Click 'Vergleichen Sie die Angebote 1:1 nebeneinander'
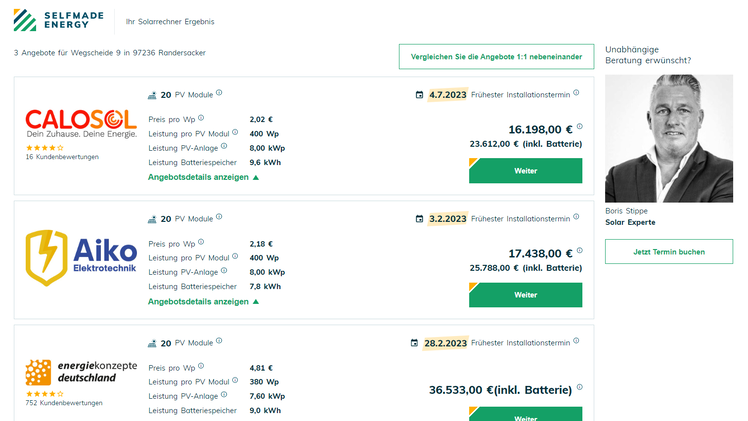 click(496, 57)
